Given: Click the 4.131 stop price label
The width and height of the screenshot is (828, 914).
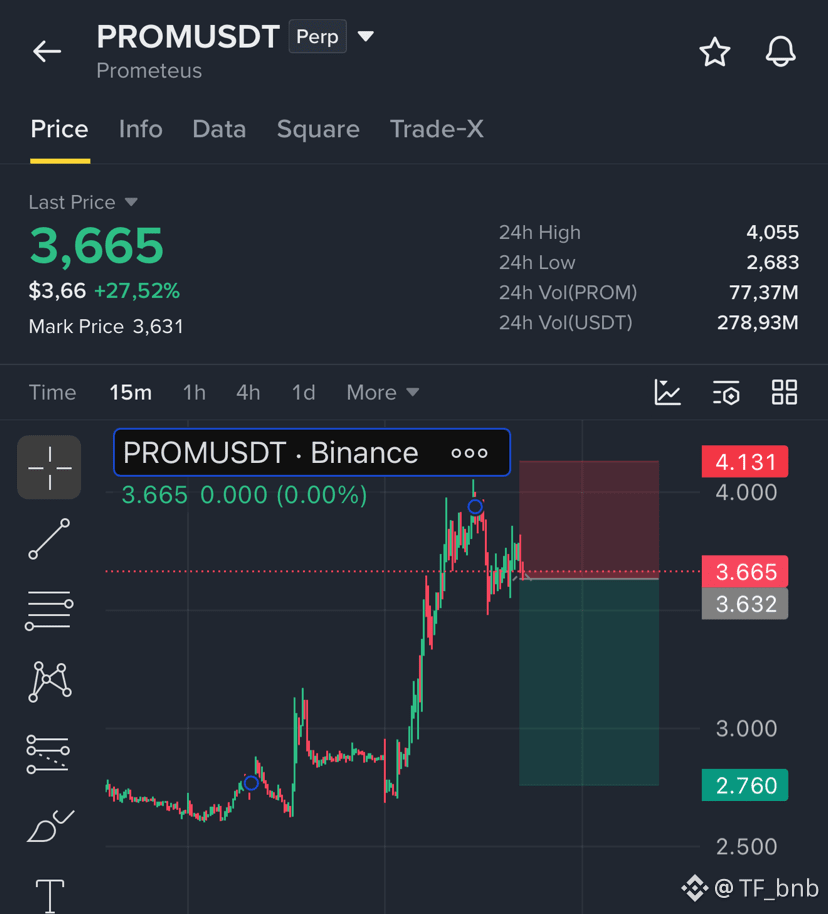Looking at the screenshot, I should (x=745, y=462).
